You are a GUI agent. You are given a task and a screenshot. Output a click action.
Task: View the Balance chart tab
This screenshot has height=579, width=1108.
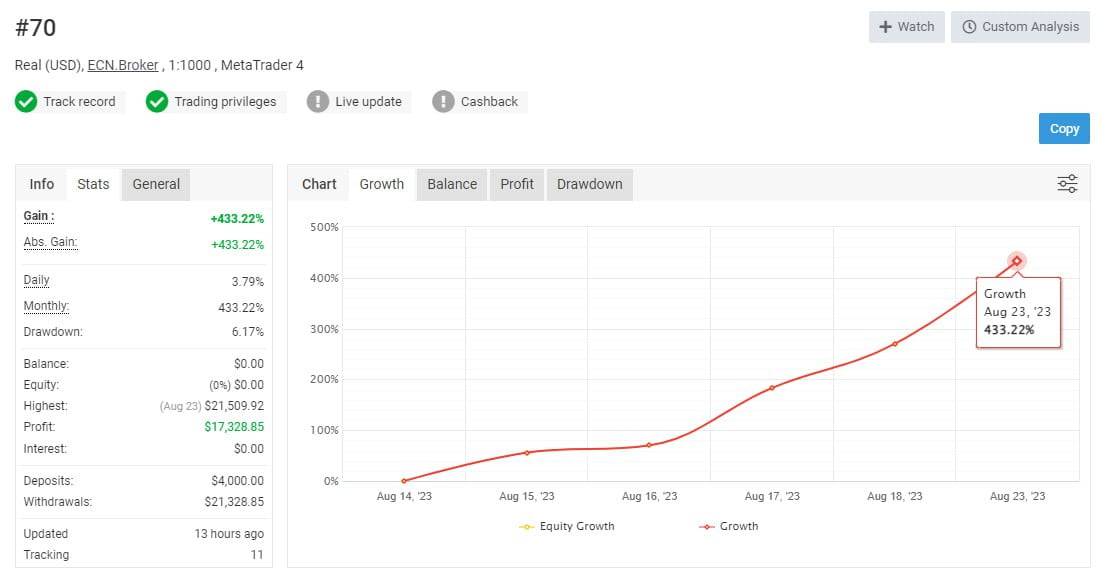click(x=451, y=184)
